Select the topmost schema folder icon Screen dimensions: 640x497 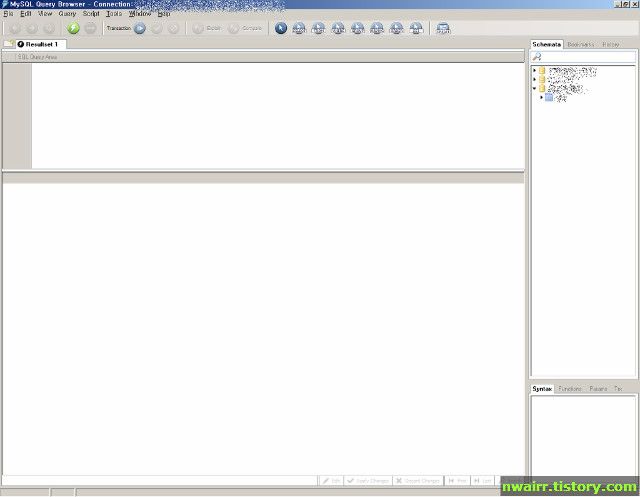(542, 70)
